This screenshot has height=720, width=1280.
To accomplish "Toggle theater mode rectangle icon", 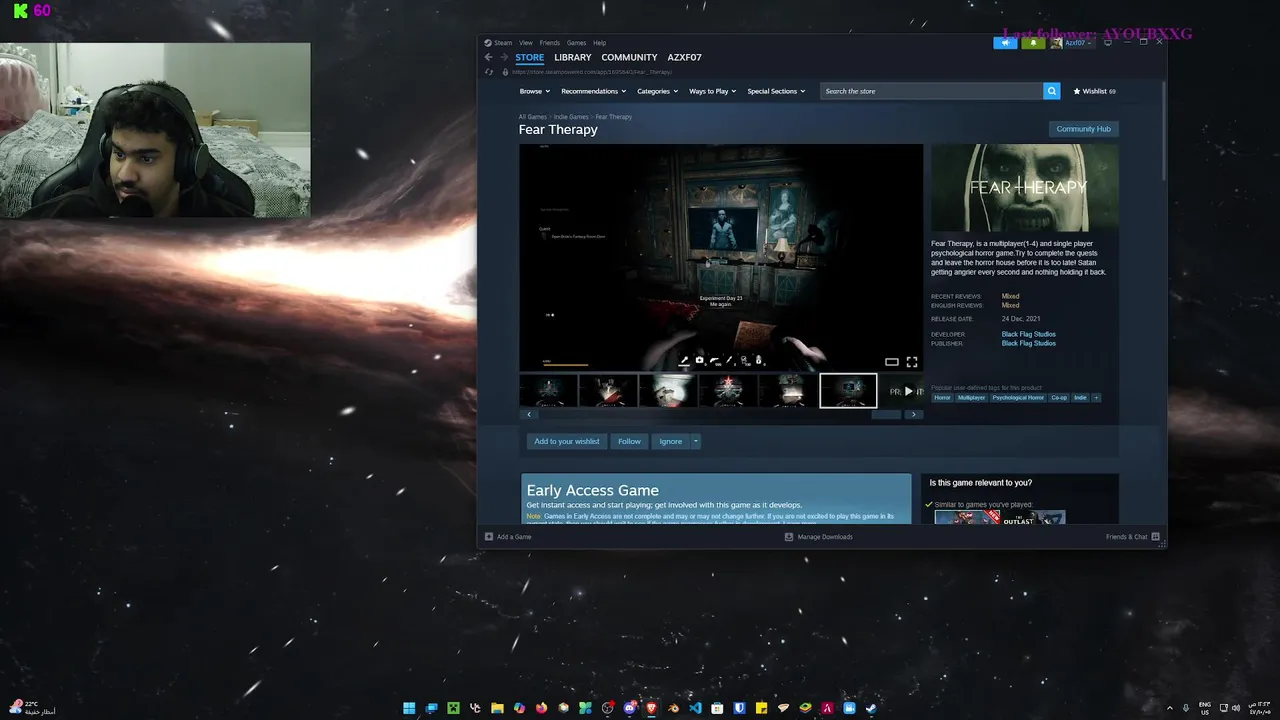I will coord(892,362).
